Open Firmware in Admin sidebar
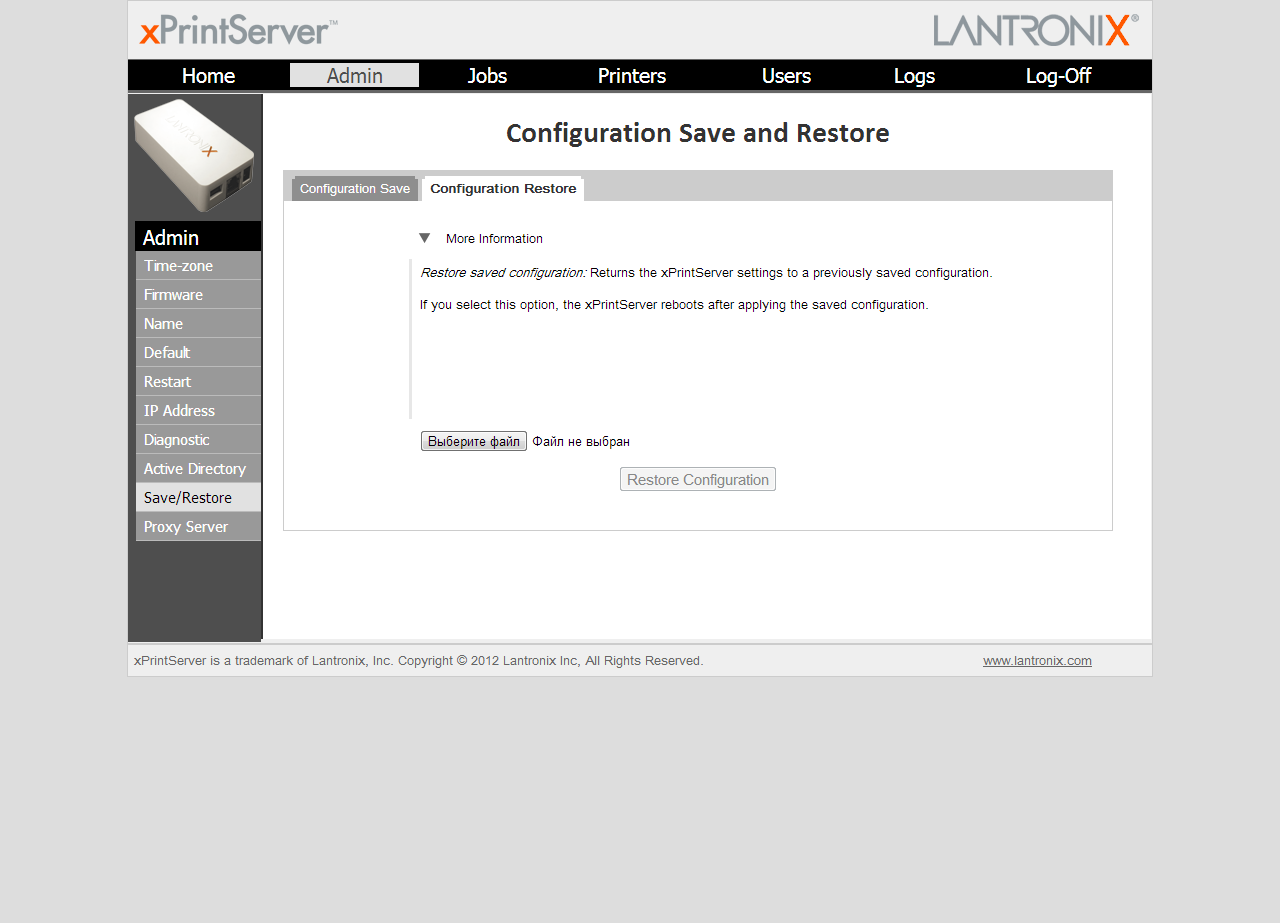The width and height of the screenshot is (1280, 923). click(198, 295)
